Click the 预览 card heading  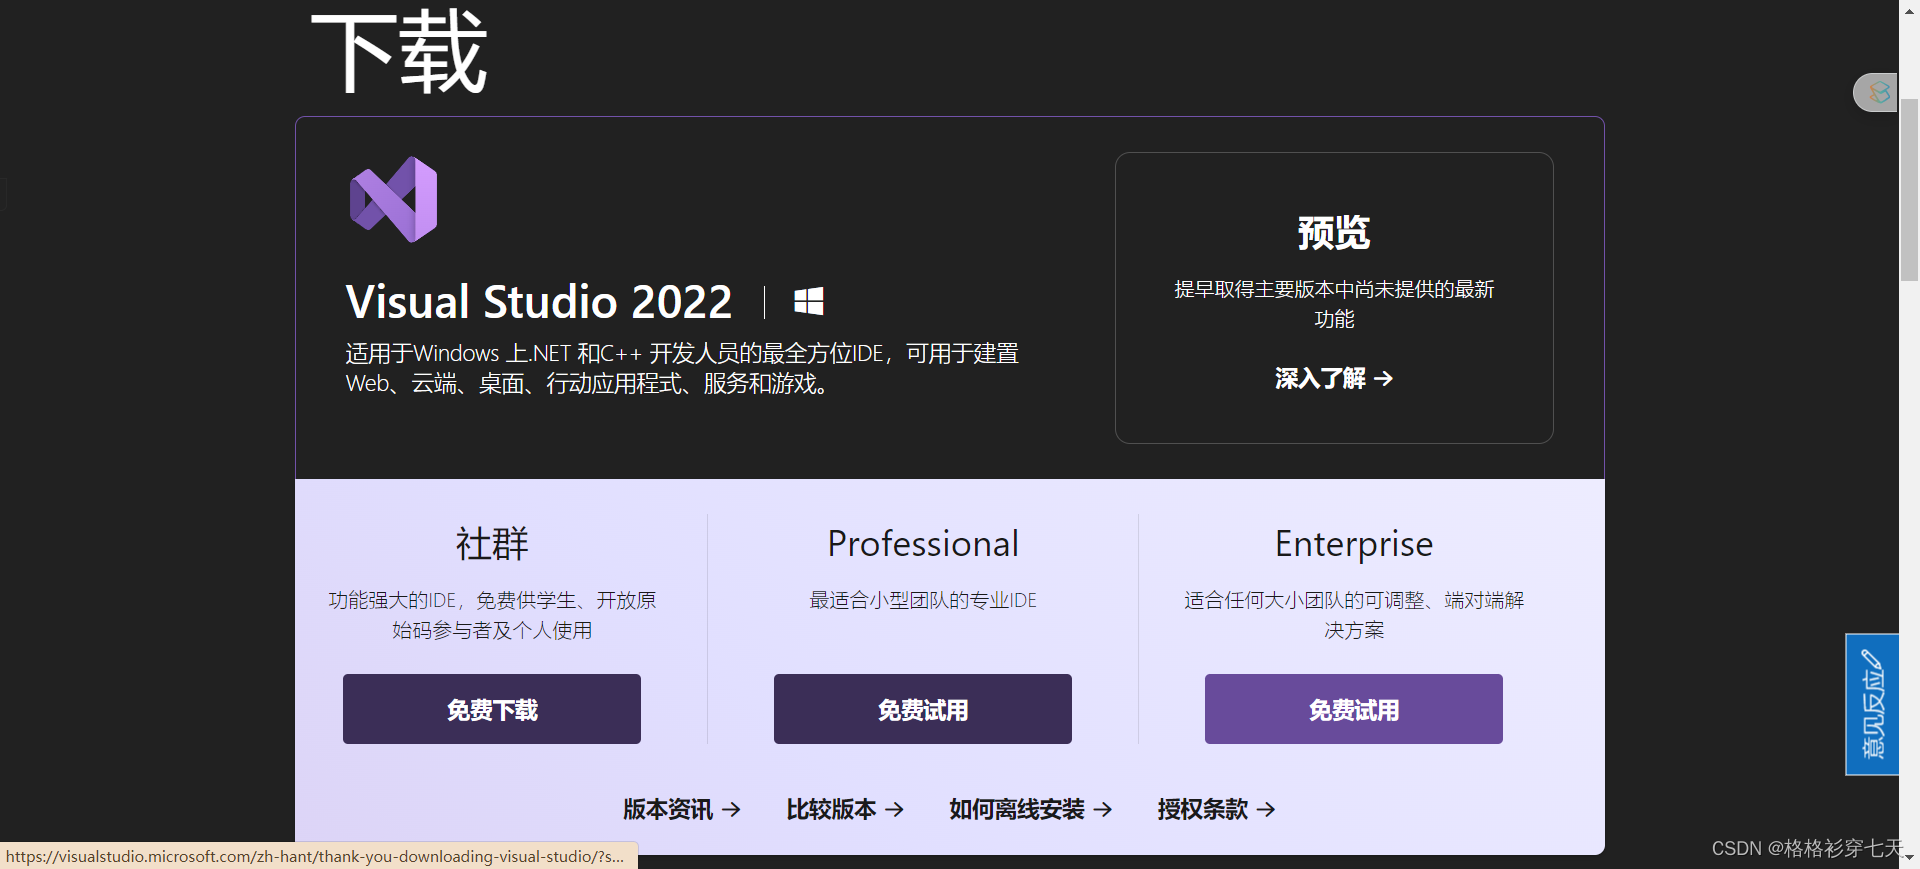[x=1334, y=232]
